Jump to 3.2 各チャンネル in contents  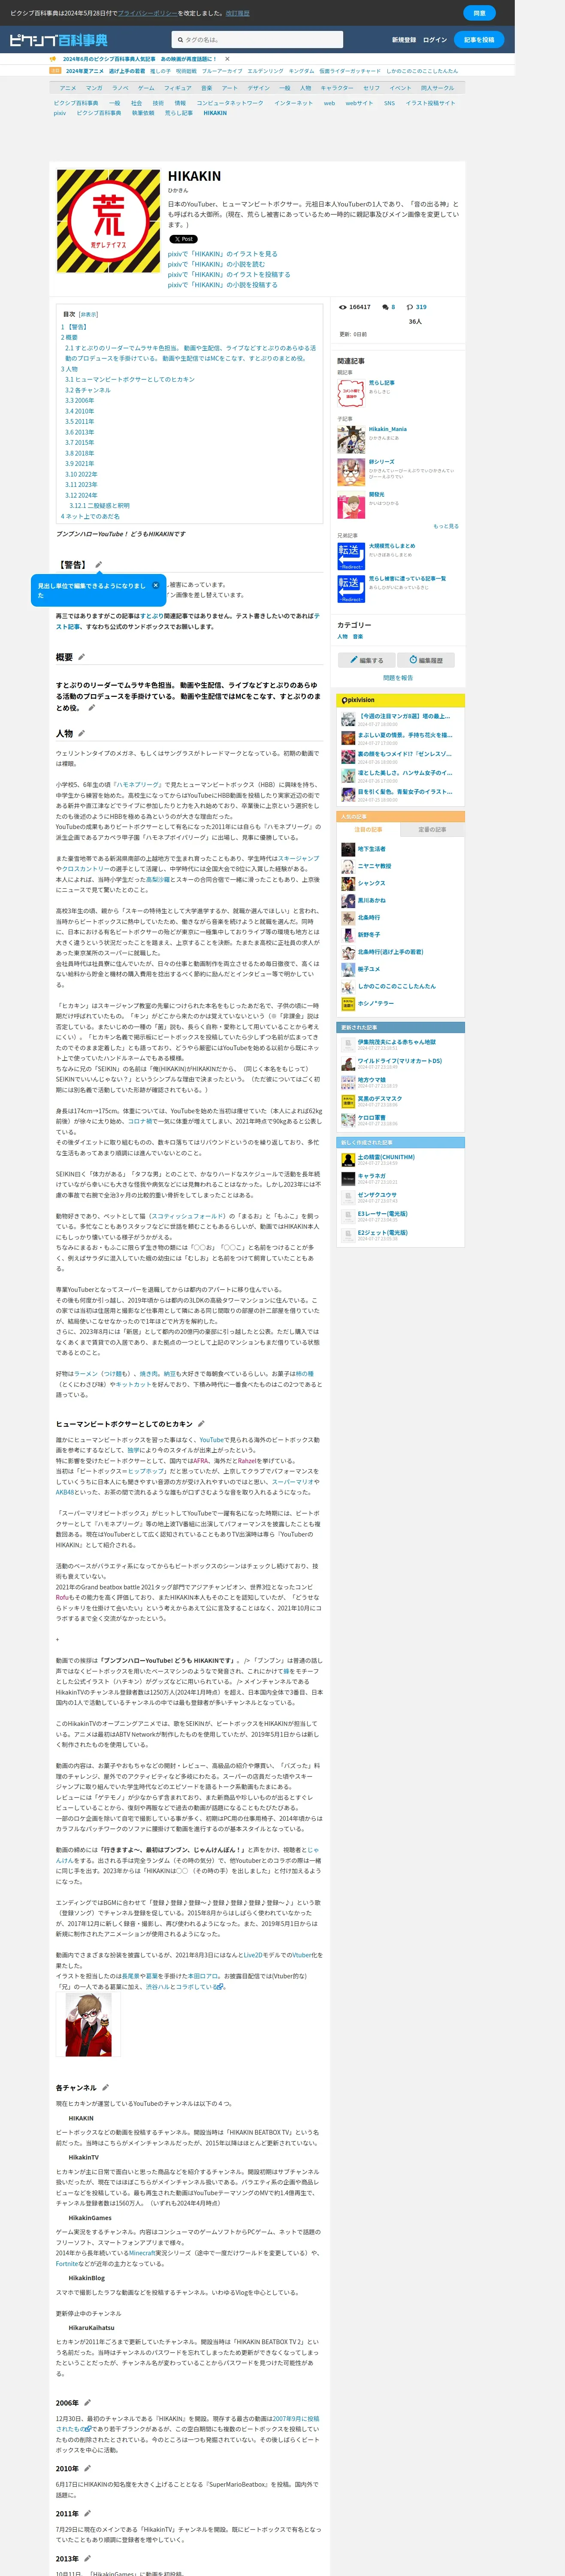(x=88, y=390)
